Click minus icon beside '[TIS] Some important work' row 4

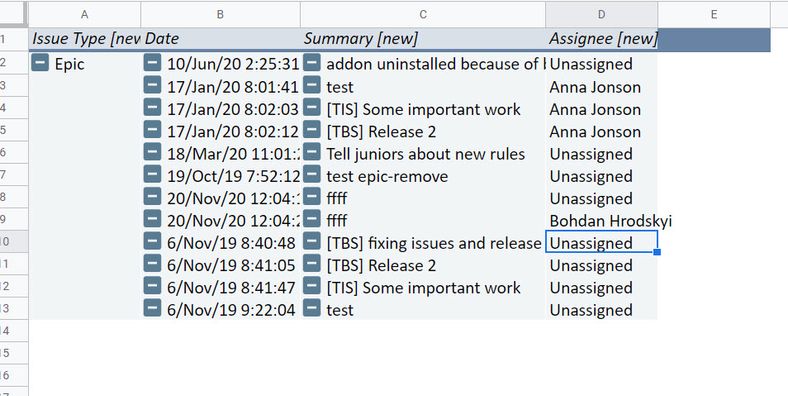(312, 108)
